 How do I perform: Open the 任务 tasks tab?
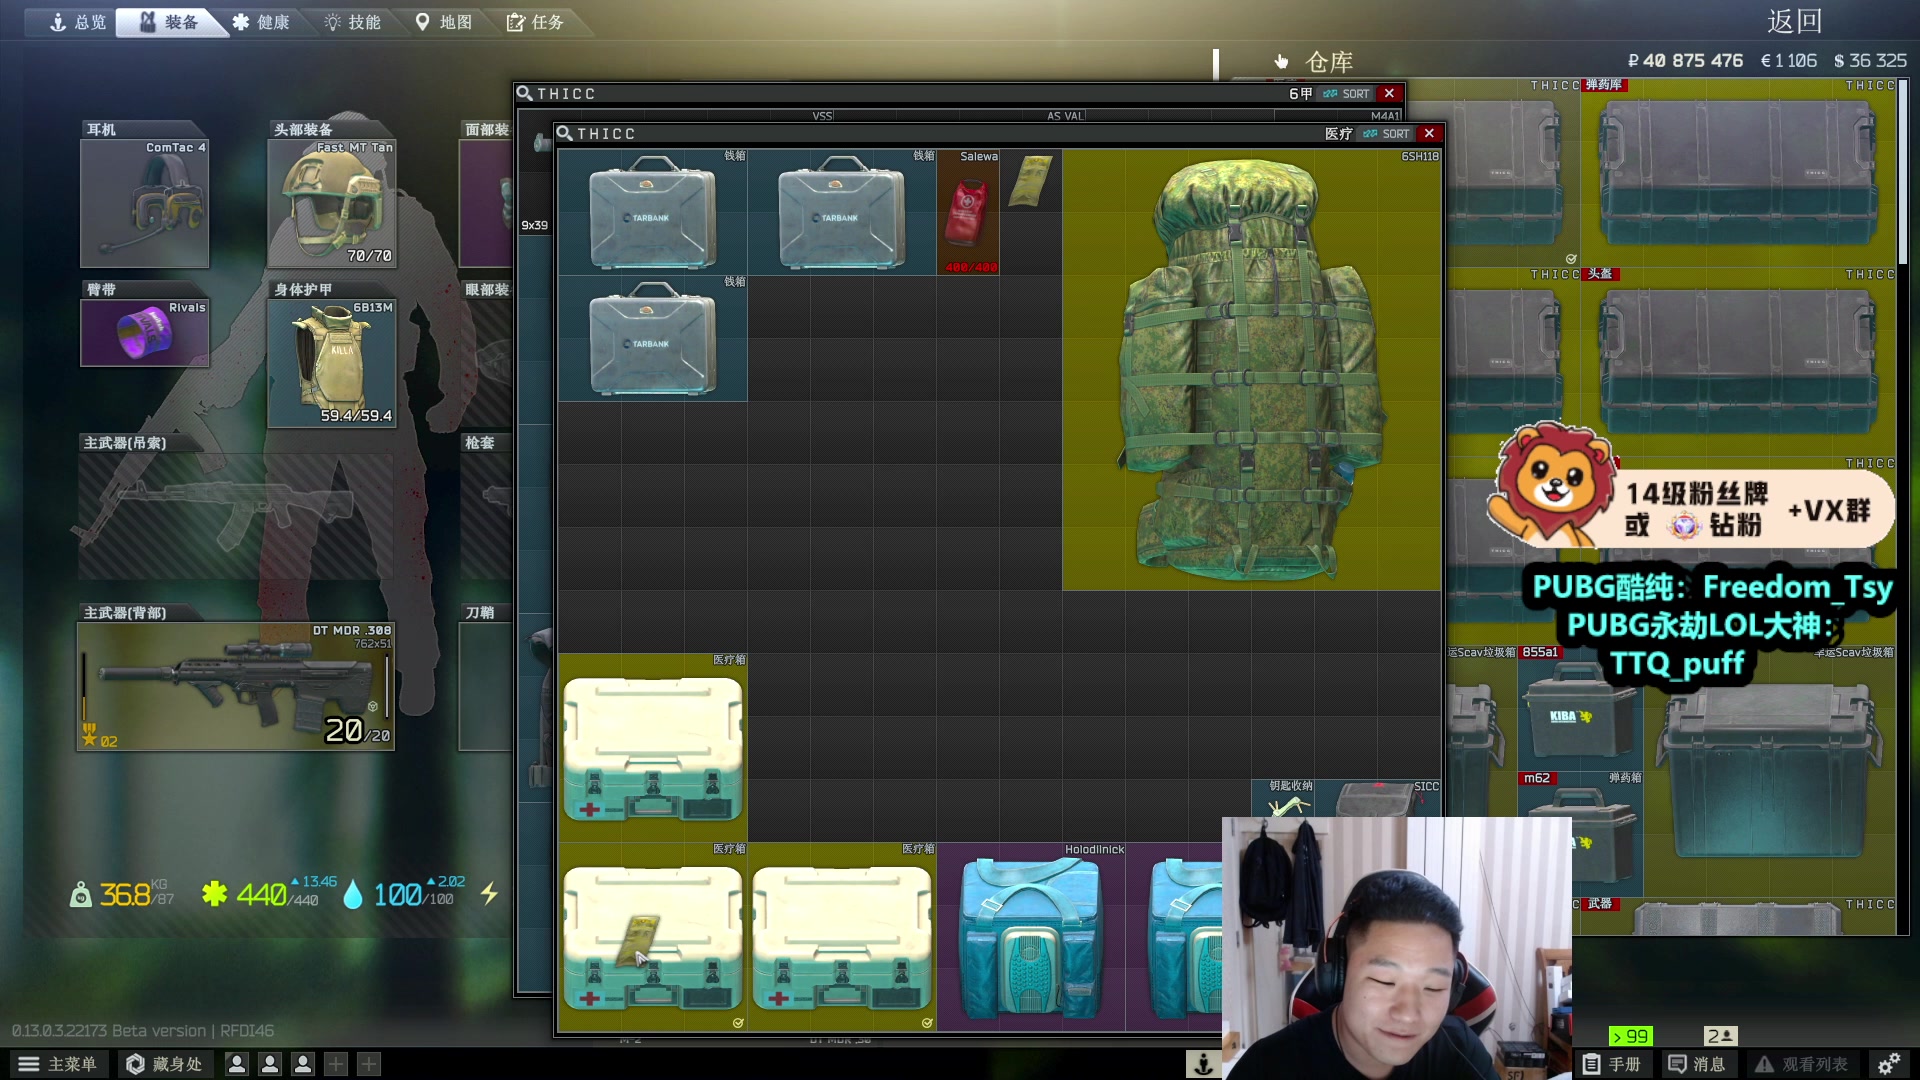tap(535, 22)
